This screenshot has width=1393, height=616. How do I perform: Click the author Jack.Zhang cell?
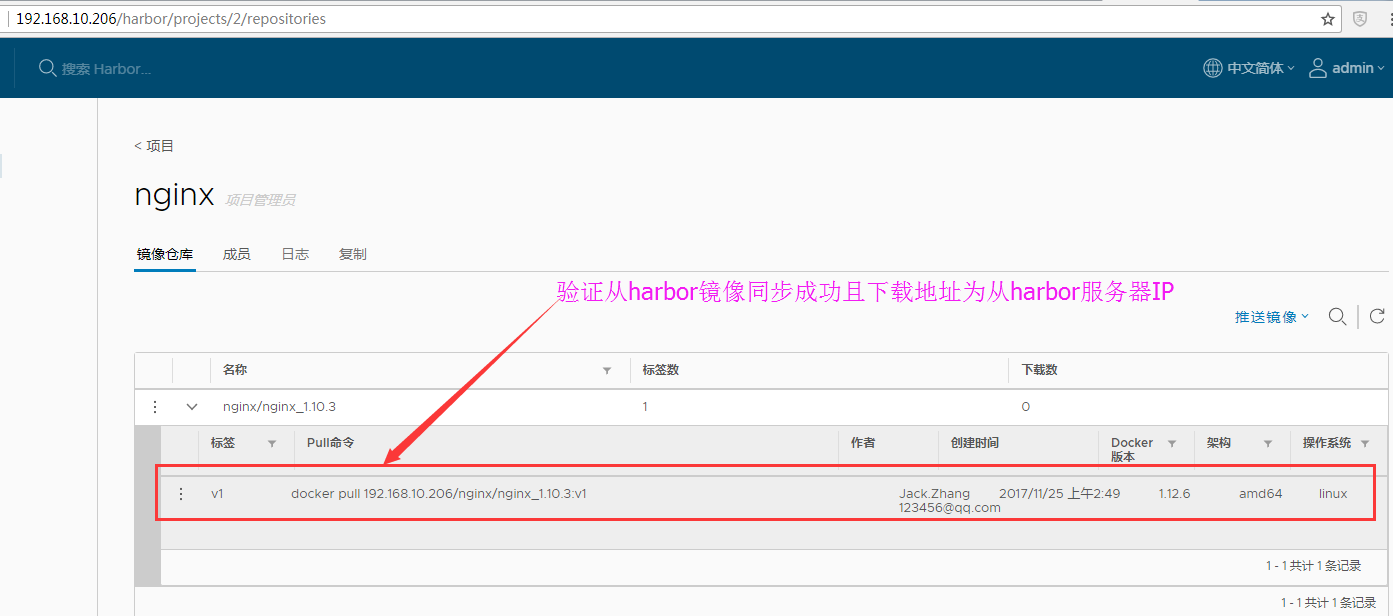click(x=949, y=500)
